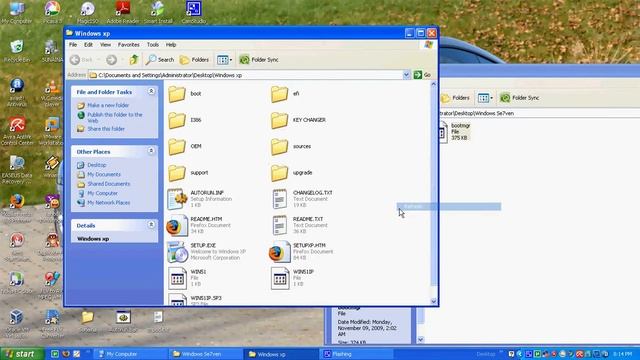Select the README.HTM Firefox document
The width and height of the screenshot is (640, 360).
[x=198, y=225]
